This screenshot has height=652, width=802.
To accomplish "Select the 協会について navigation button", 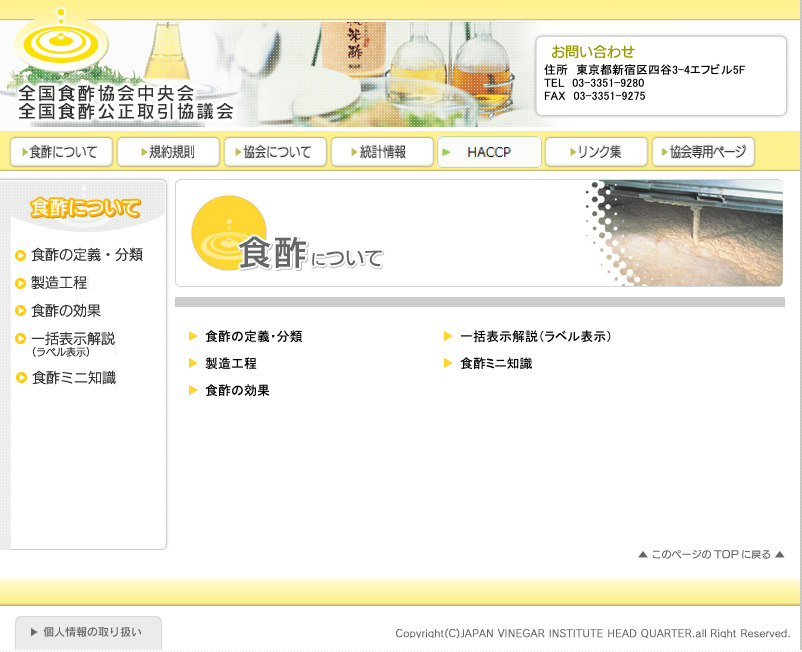I will (275, 152).
